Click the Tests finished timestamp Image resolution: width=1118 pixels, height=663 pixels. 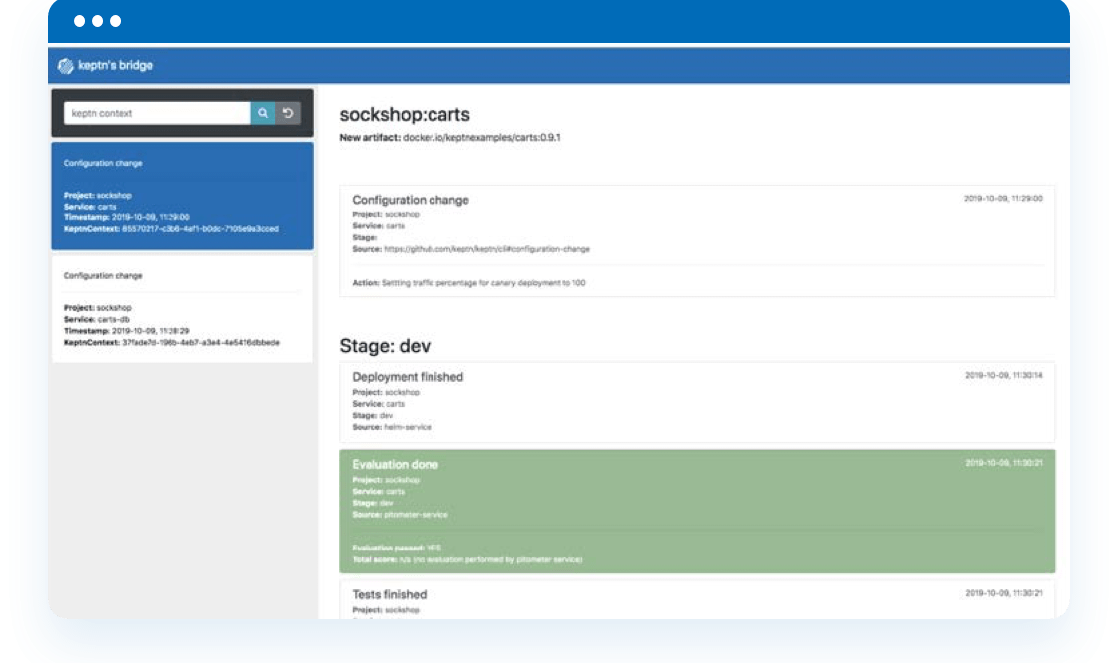[x=1003, y=593]
